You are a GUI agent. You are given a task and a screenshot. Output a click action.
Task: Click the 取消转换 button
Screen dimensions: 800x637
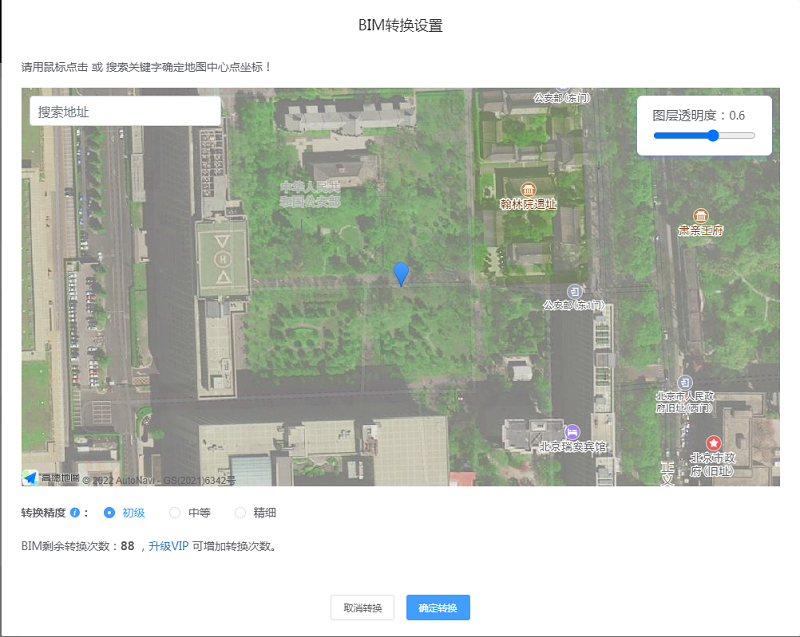coord(362,607)
